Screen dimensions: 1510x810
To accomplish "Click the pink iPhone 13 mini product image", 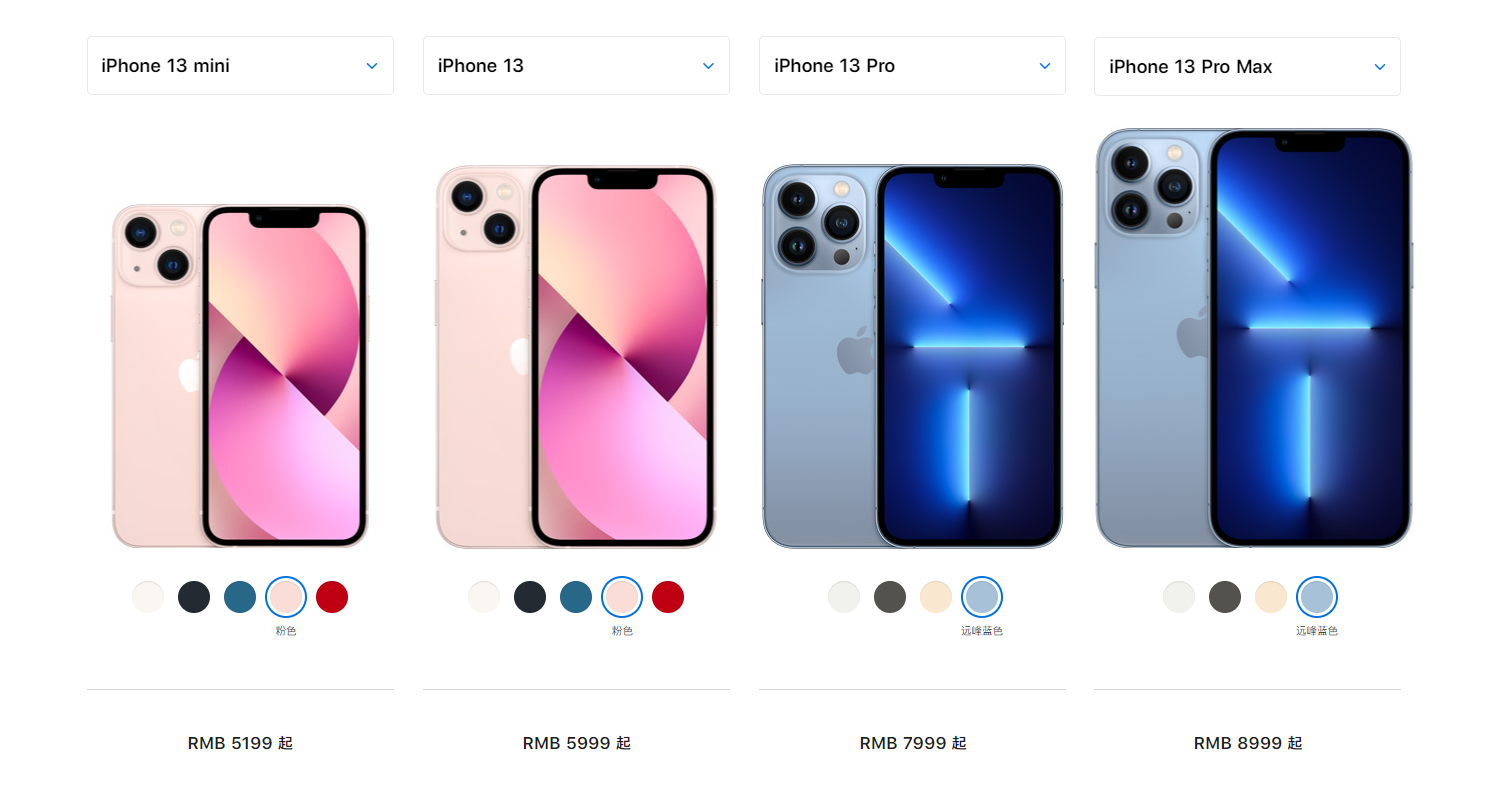I will [x=240, y=376].
